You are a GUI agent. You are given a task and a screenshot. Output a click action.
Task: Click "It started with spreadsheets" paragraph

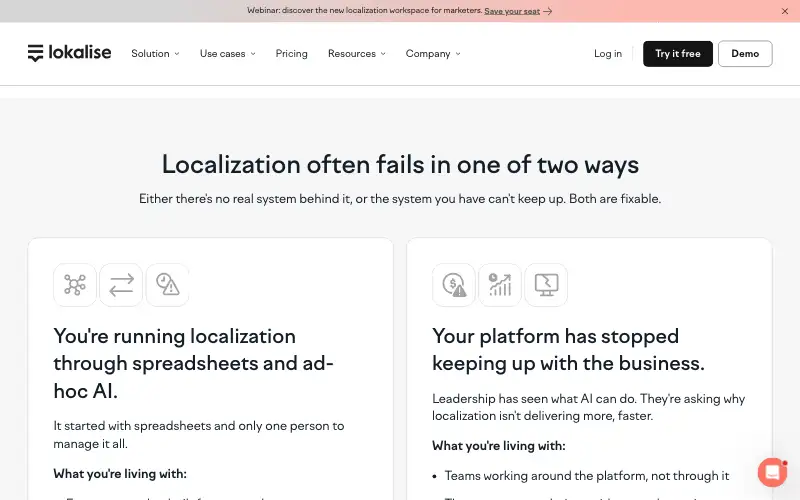point(199,435)
